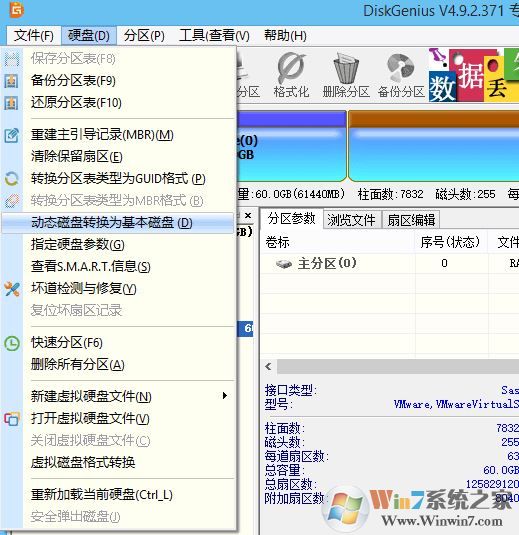The image size is (519, 535).
Task: Choose 备份分区表(F9) menu item
Action: coord(118,81)
